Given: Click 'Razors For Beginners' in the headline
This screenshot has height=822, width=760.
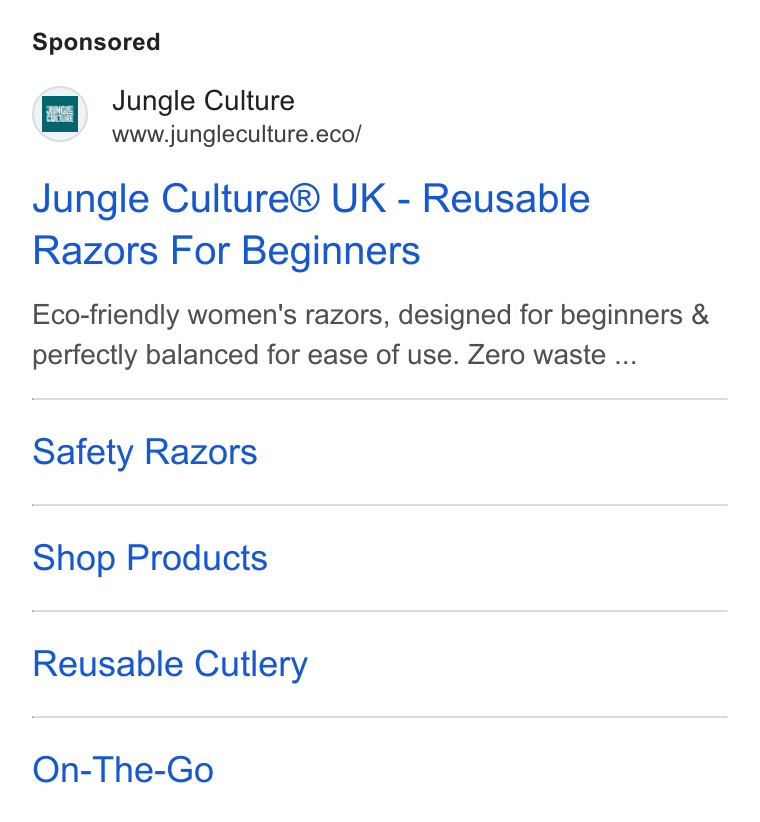Looking at the screenshot, I should (x=226, y=251).
